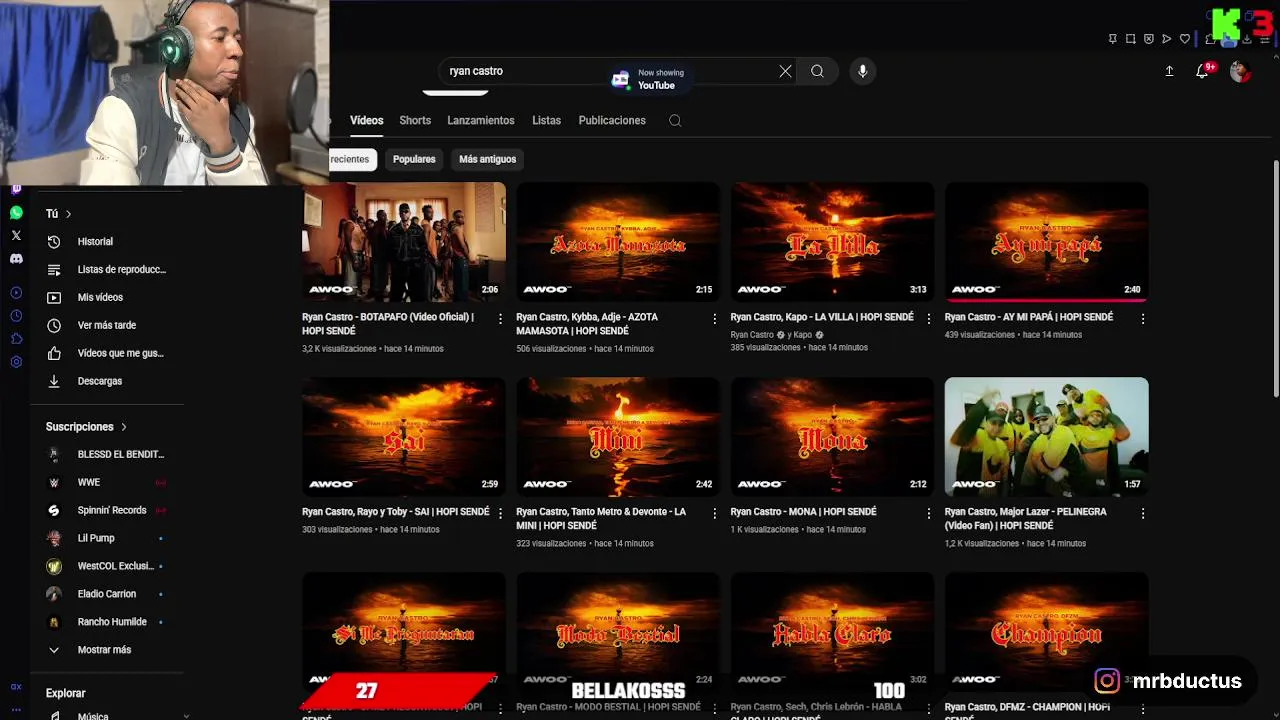Click the pin icon in the browser toolbar

[x=1112, y=39]
